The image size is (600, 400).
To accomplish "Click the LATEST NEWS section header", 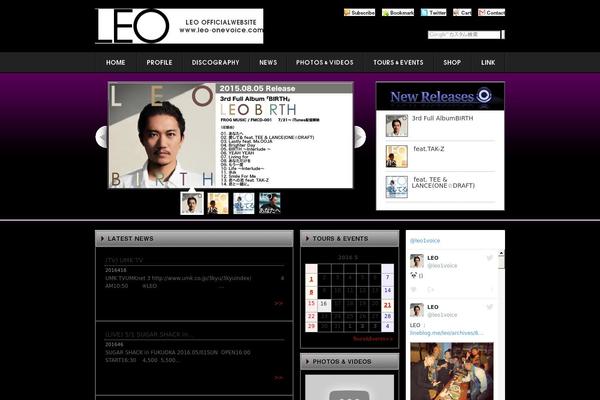I will [x=194, y=238].
